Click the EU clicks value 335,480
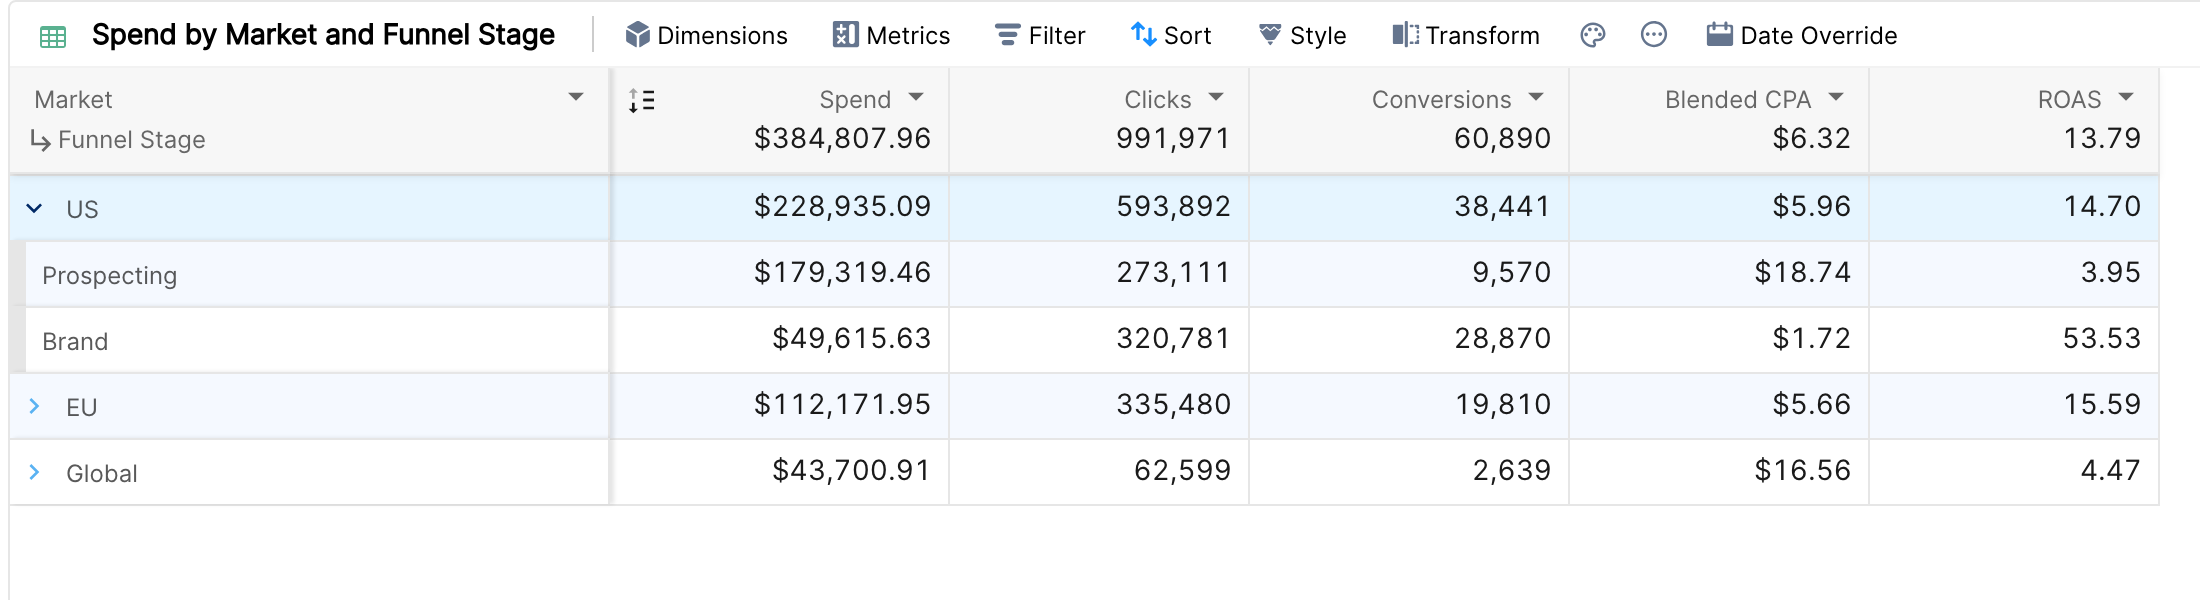2200x600 pixels. (1174, 404)
